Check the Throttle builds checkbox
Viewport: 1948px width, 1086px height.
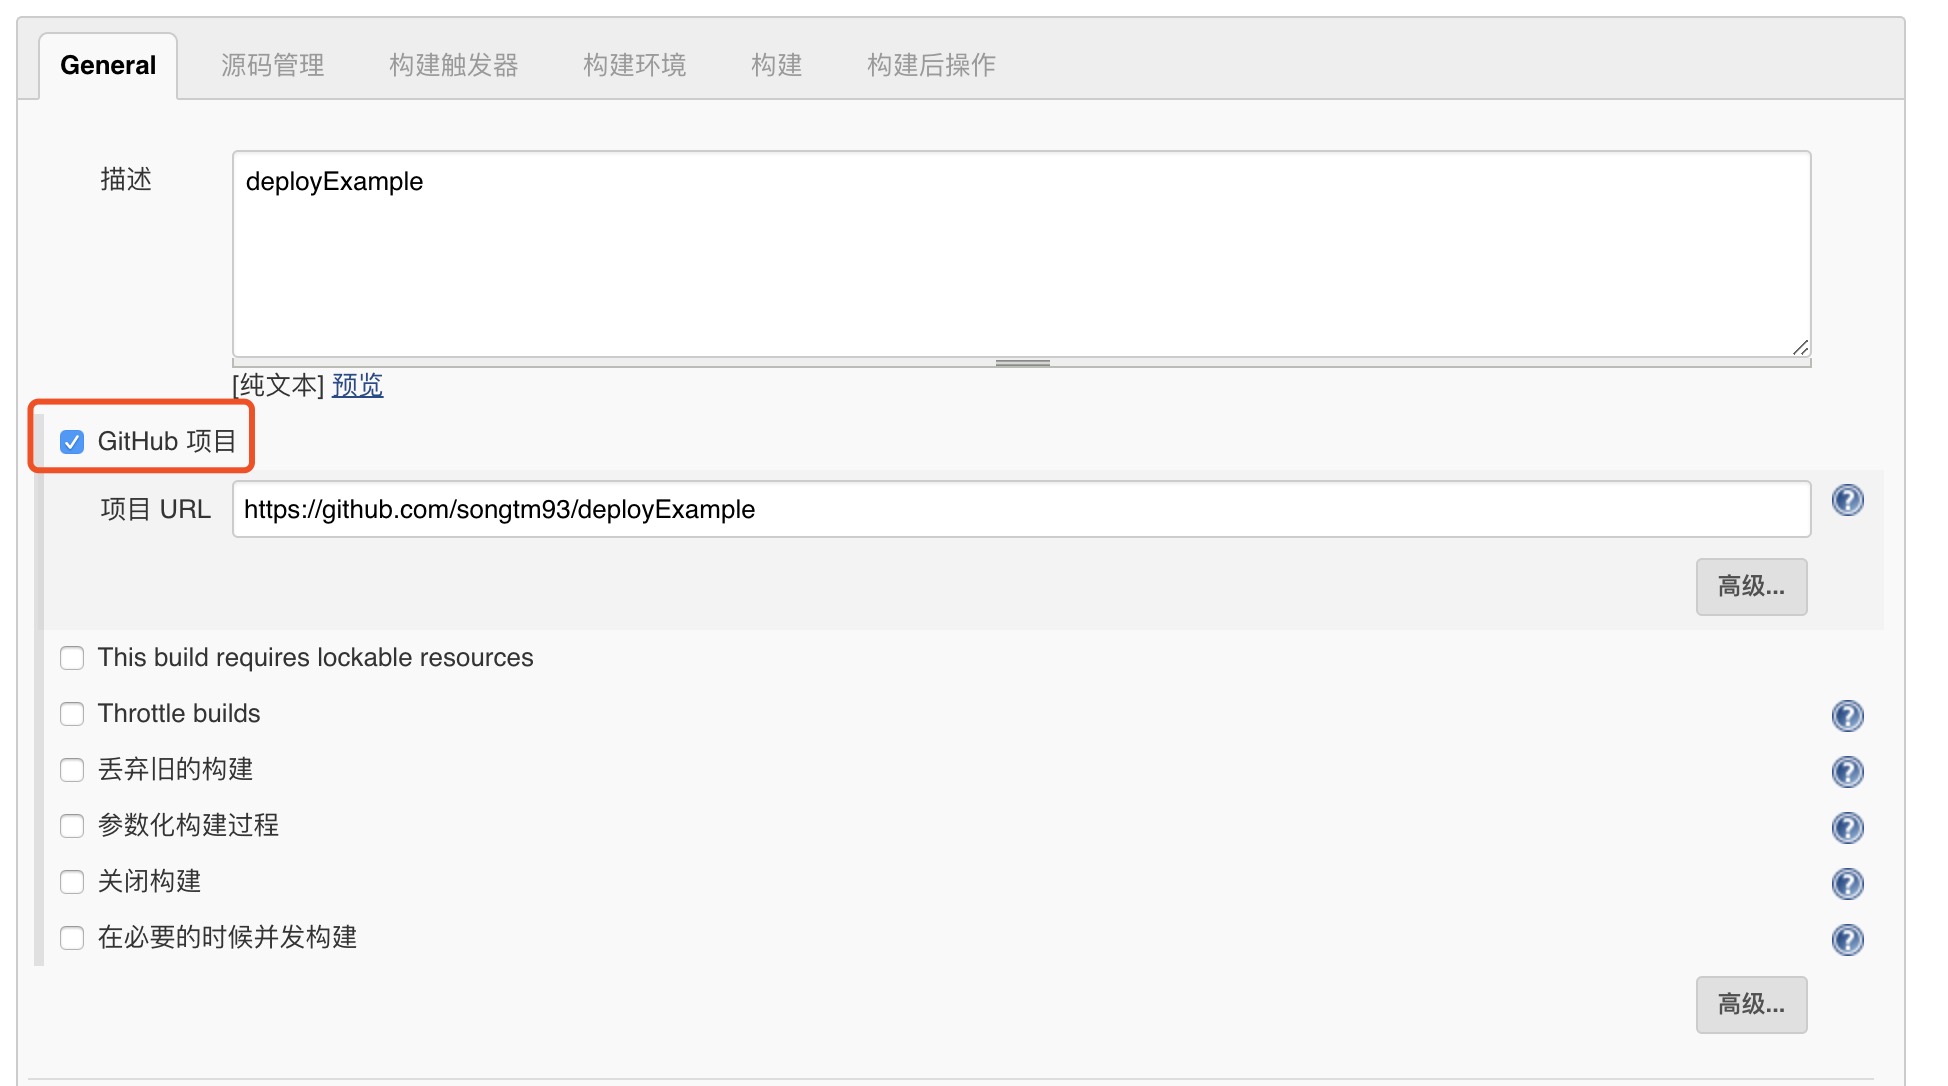pyautogui.click(x=72, y=714)
